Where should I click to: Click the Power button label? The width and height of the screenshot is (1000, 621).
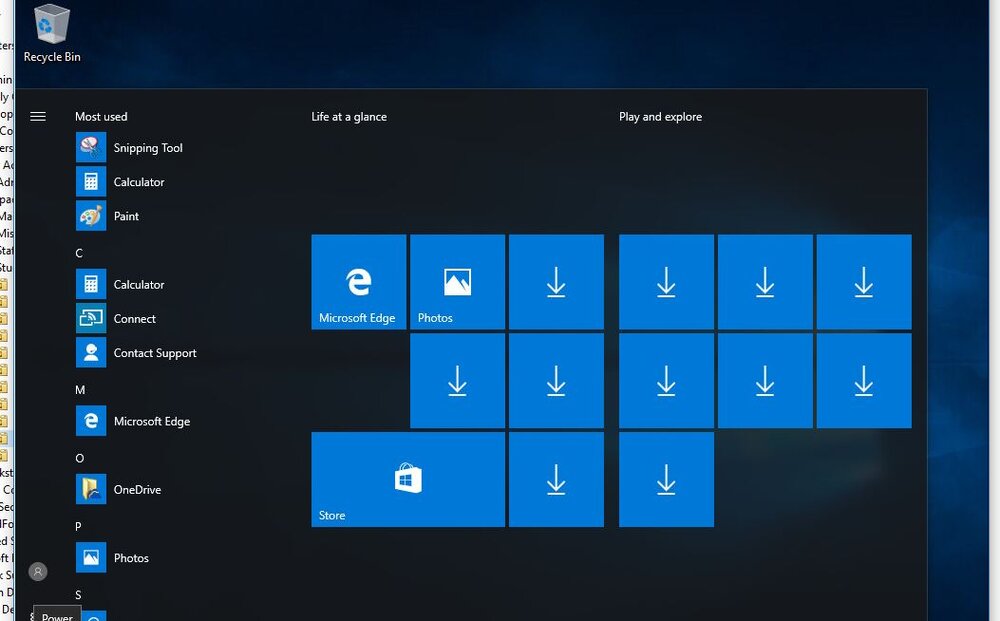click(x=57, y=617)
